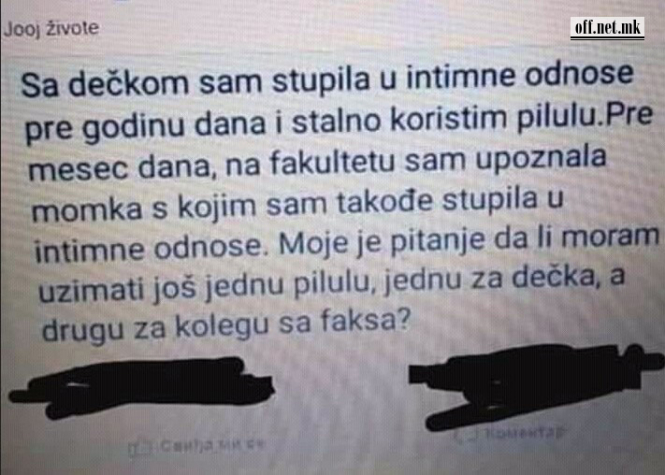Click the blacked-out name on the left

pyautogui.click(x=142, y=387)
